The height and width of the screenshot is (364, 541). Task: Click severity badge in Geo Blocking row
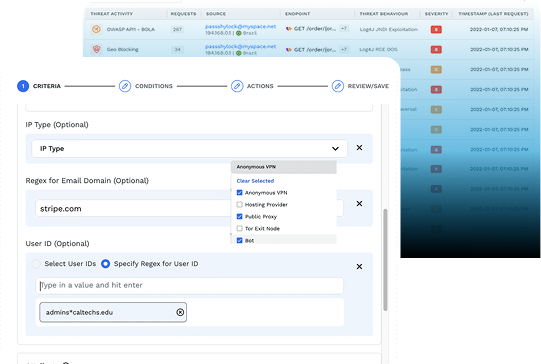(436, 49)
